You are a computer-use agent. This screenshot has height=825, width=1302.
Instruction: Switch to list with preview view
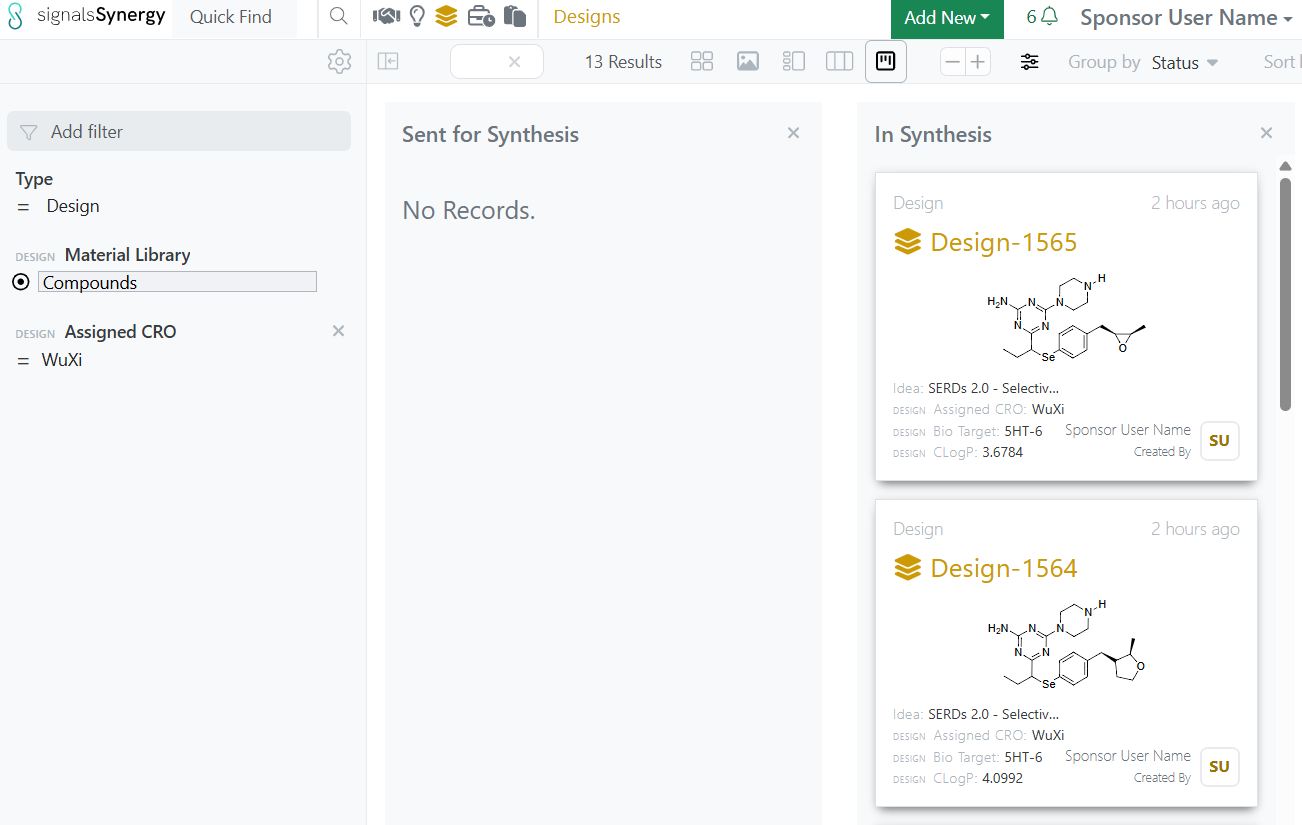pyautogui.click(x=794, y=62)
